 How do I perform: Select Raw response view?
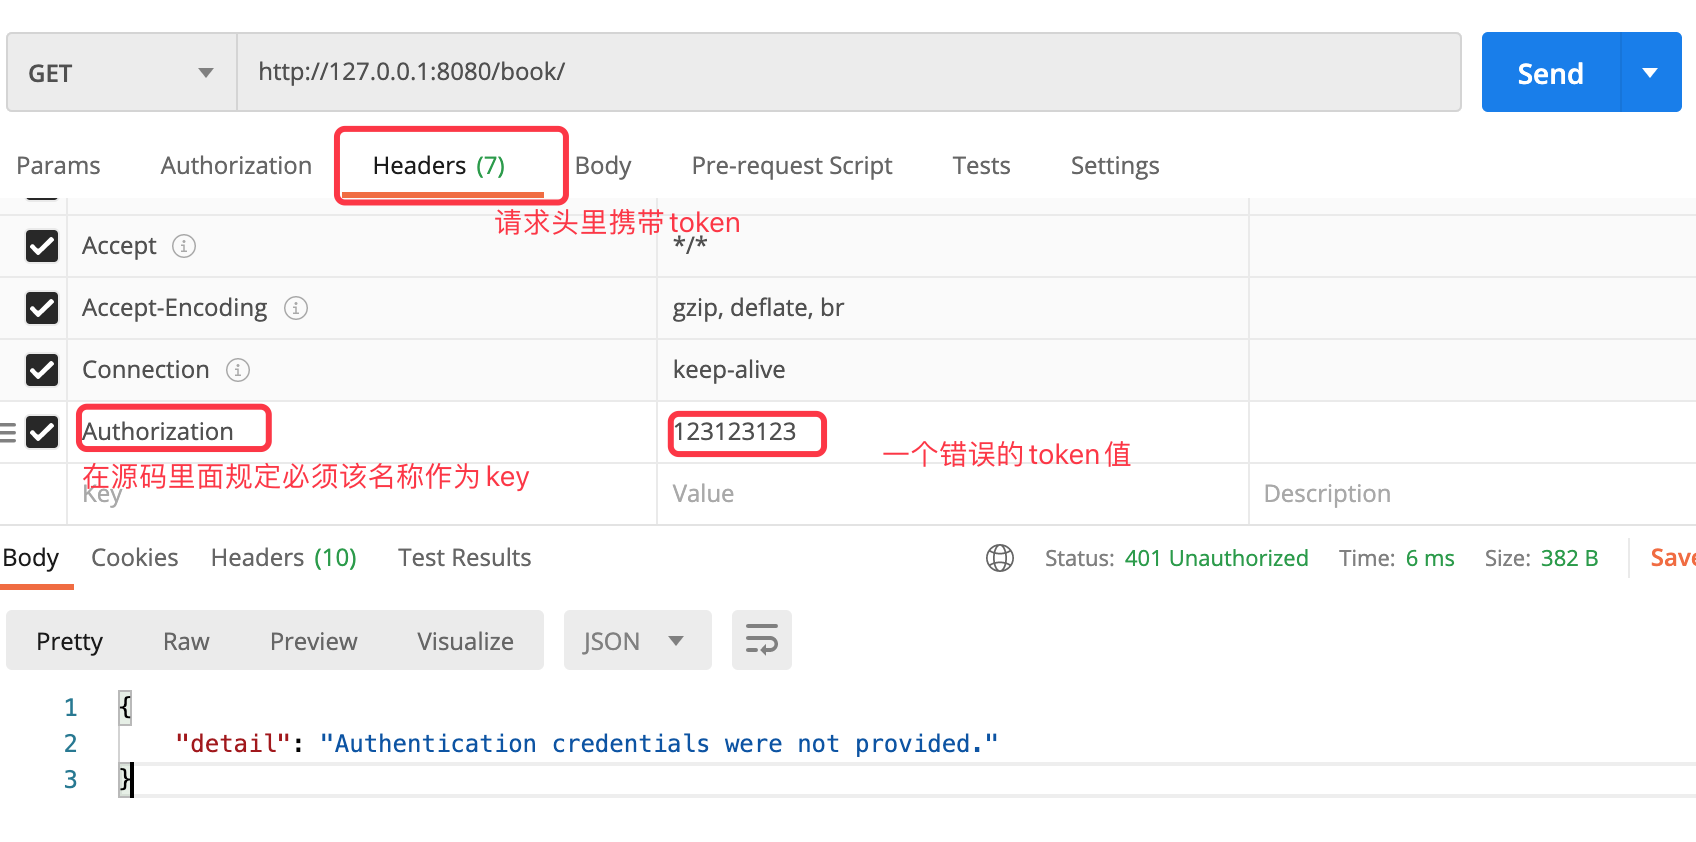point(186,641)
